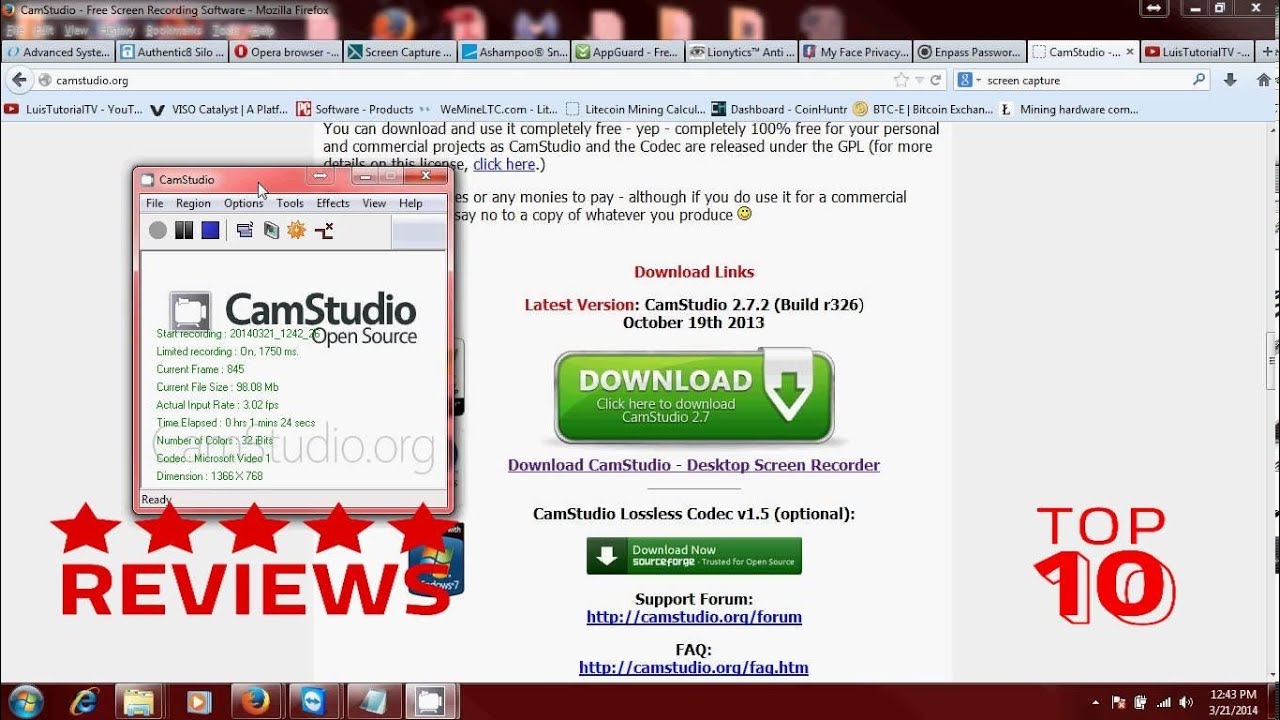Click Firefox icon on taskbar
1280x720 pixels.
click(257, 702)
